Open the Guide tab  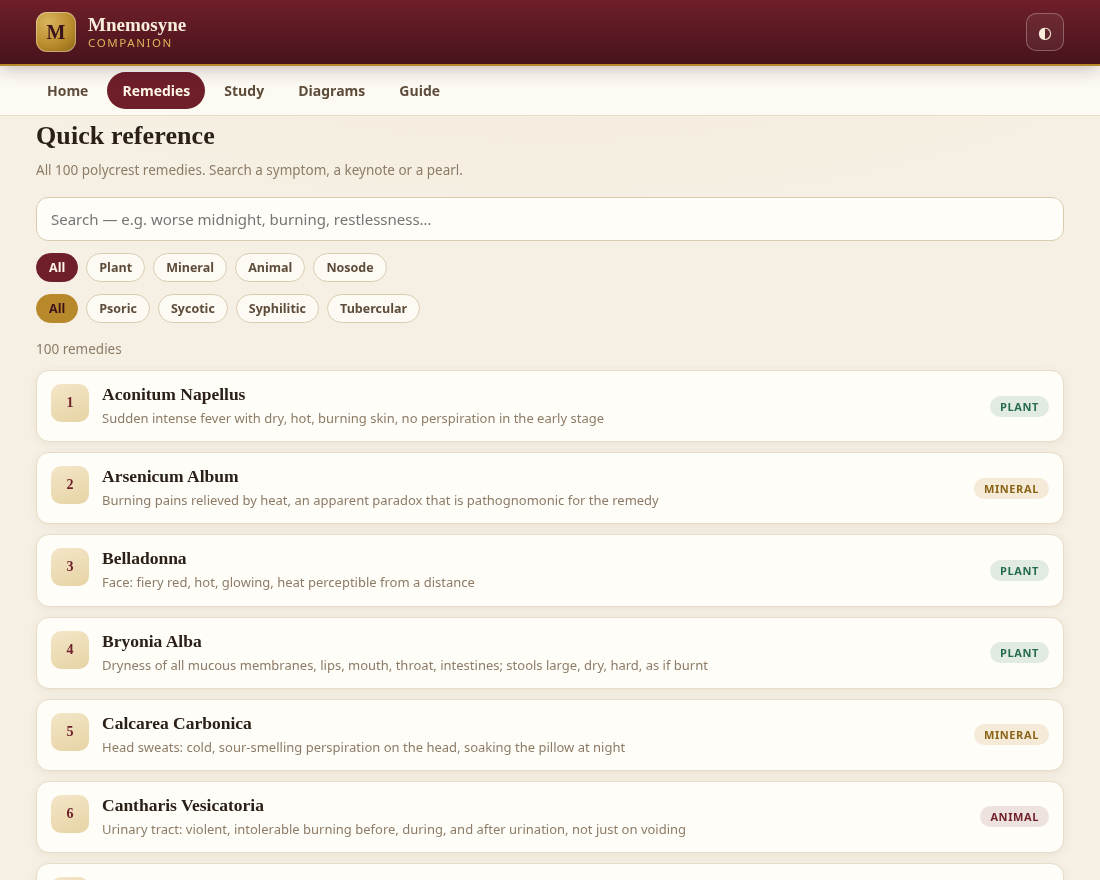[420, 91]
